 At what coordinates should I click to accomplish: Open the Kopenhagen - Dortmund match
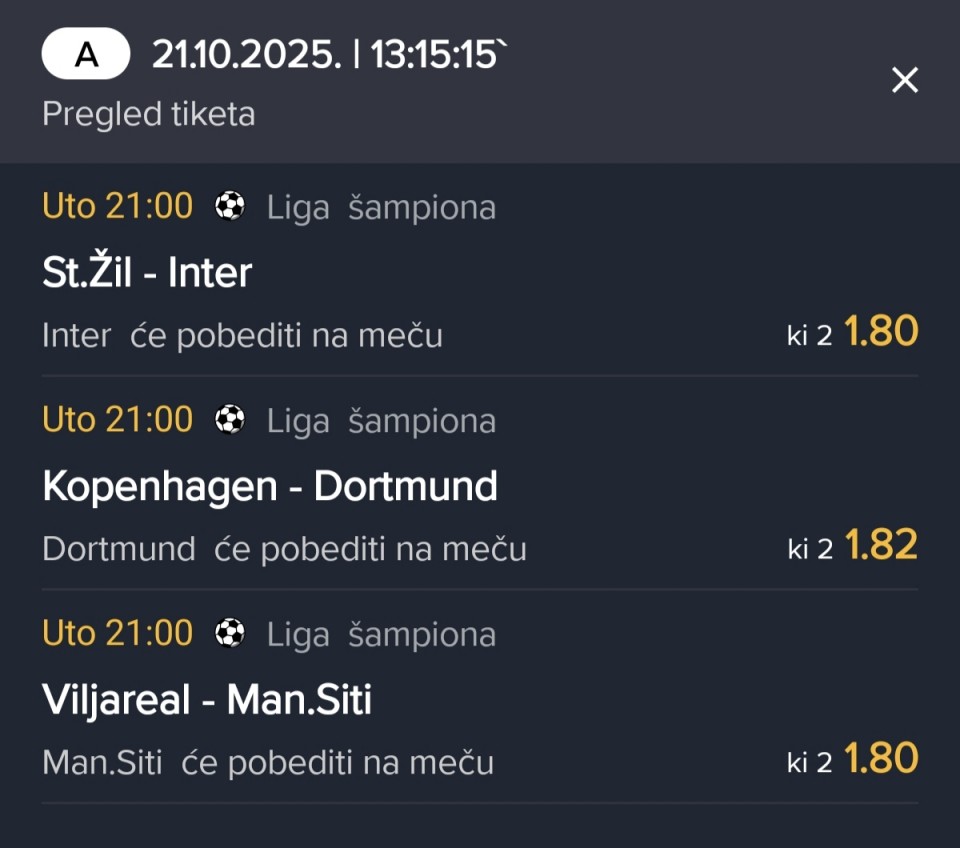click(x=270, y=486)
